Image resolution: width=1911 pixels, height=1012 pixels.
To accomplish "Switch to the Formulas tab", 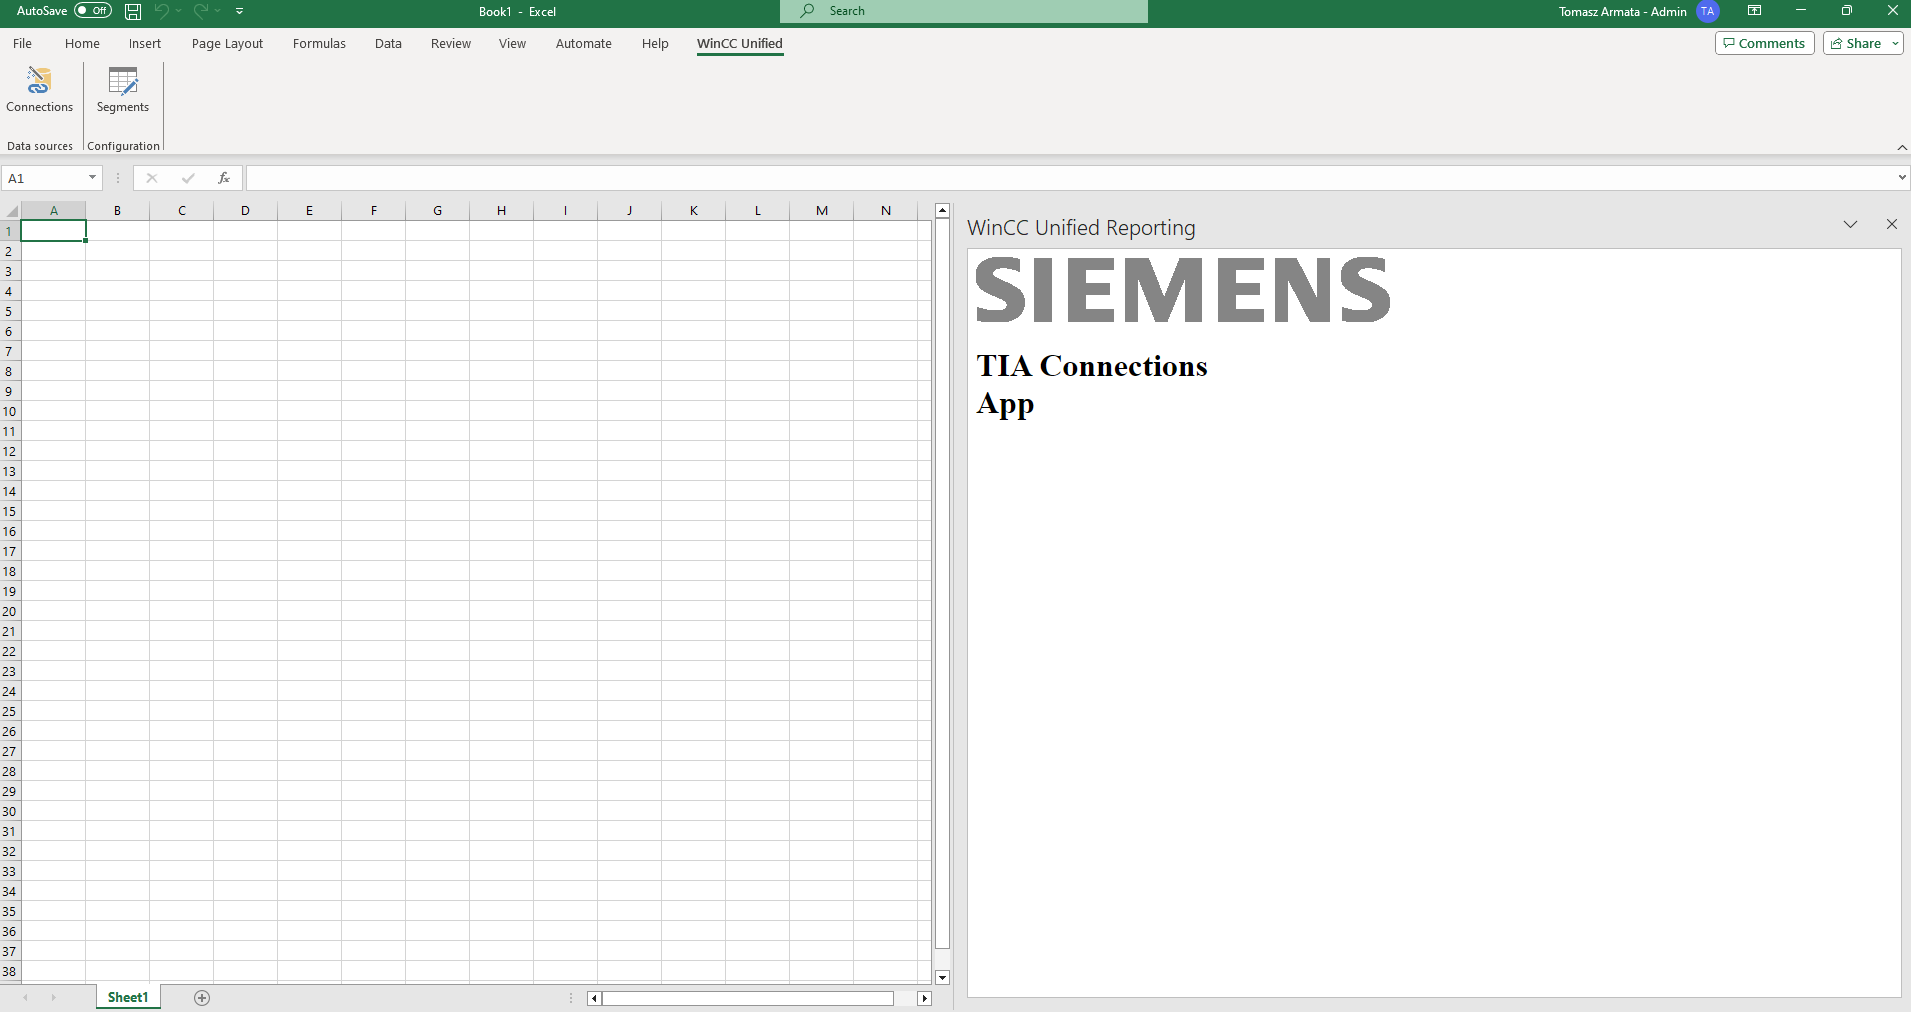I will (x=319, y=44).
